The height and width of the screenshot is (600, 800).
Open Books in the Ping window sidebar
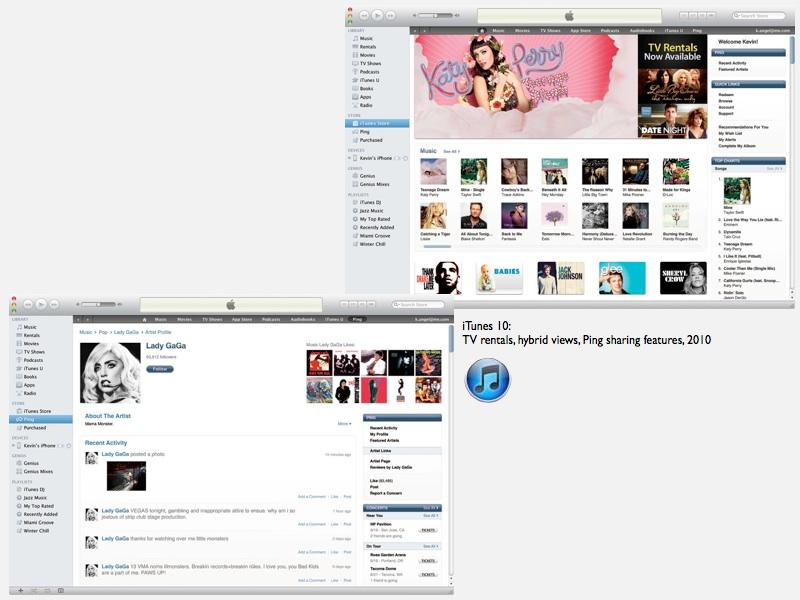[30, 377]
